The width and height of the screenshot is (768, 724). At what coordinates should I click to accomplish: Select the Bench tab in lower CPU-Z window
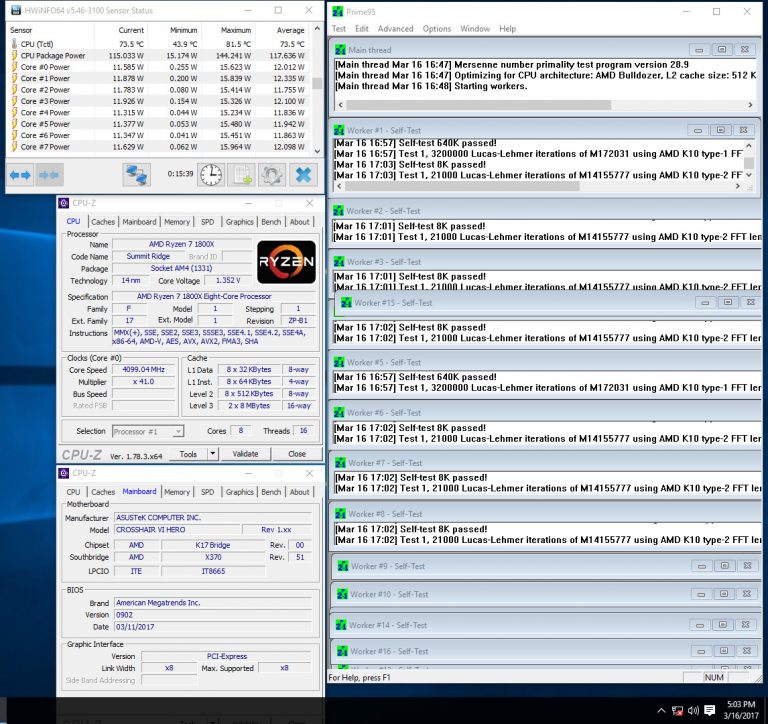click(x=271, y=492)
